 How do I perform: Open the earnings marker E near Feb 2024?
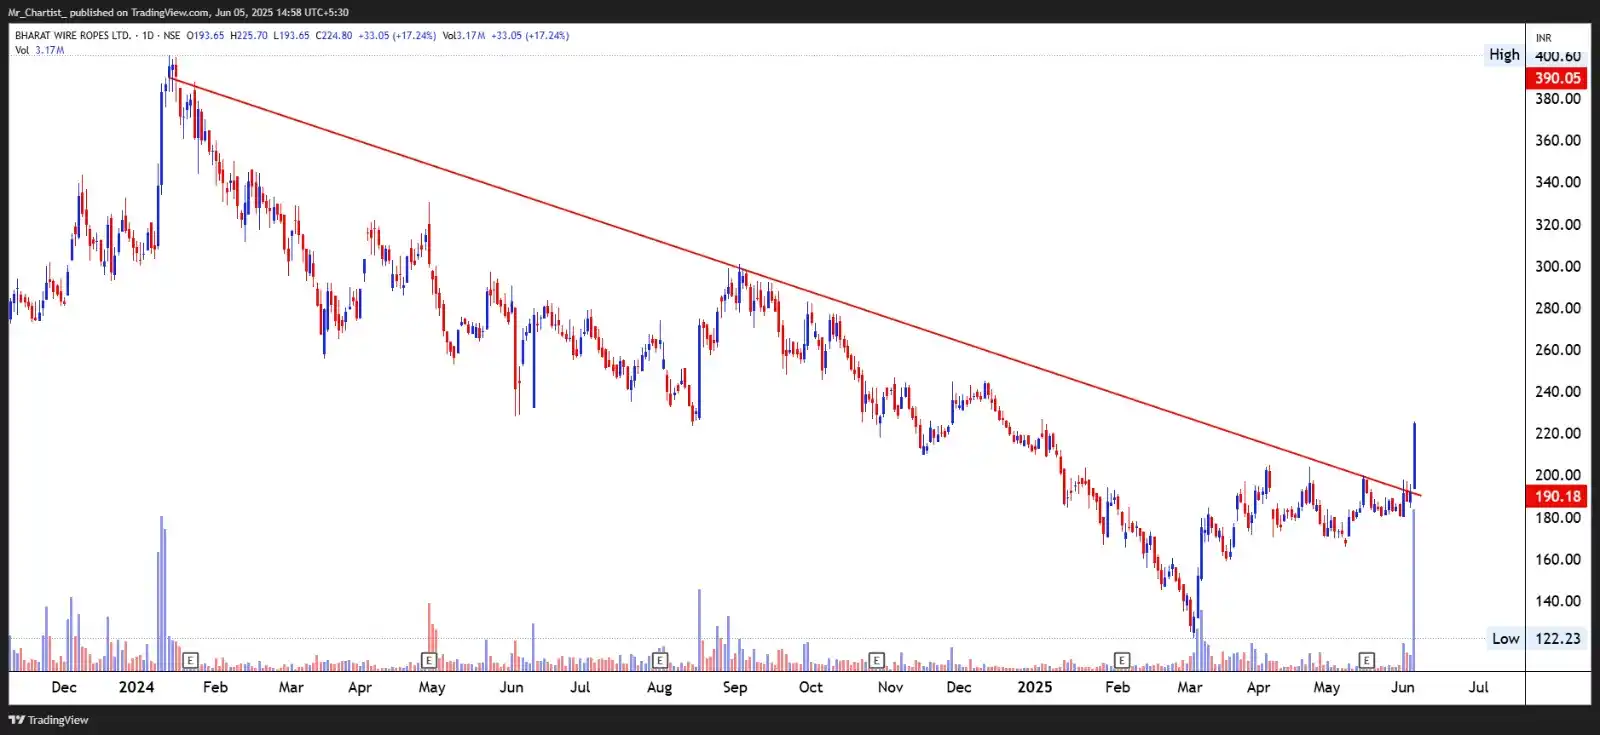[190, 660]
